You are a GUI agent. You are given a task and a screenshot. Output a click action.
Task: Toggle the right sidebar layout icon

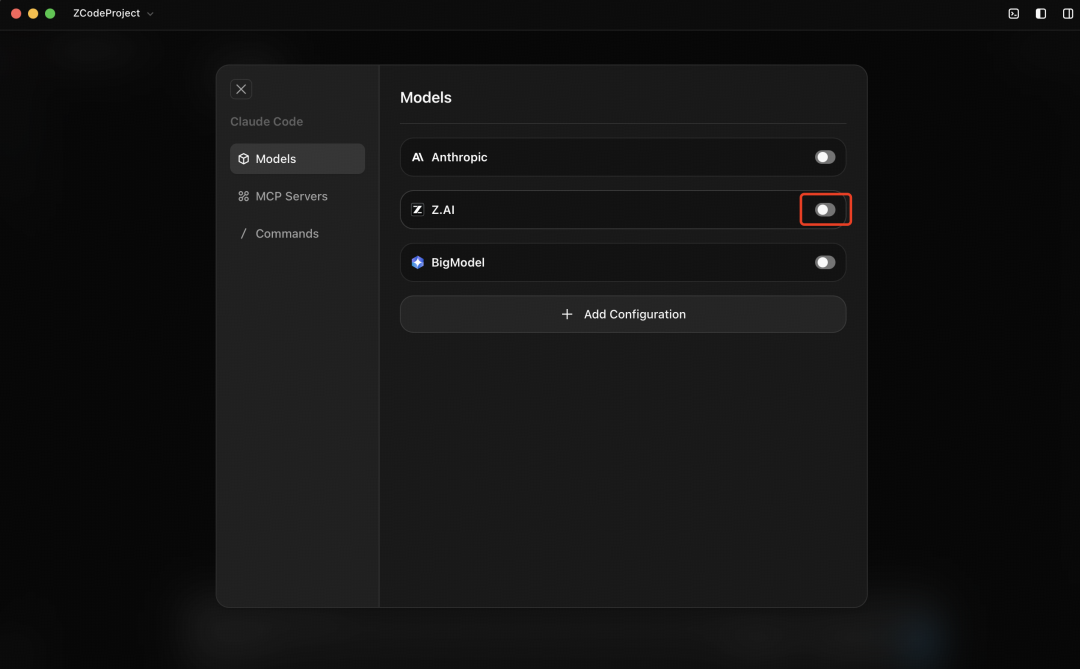(x=1068, y=13)
